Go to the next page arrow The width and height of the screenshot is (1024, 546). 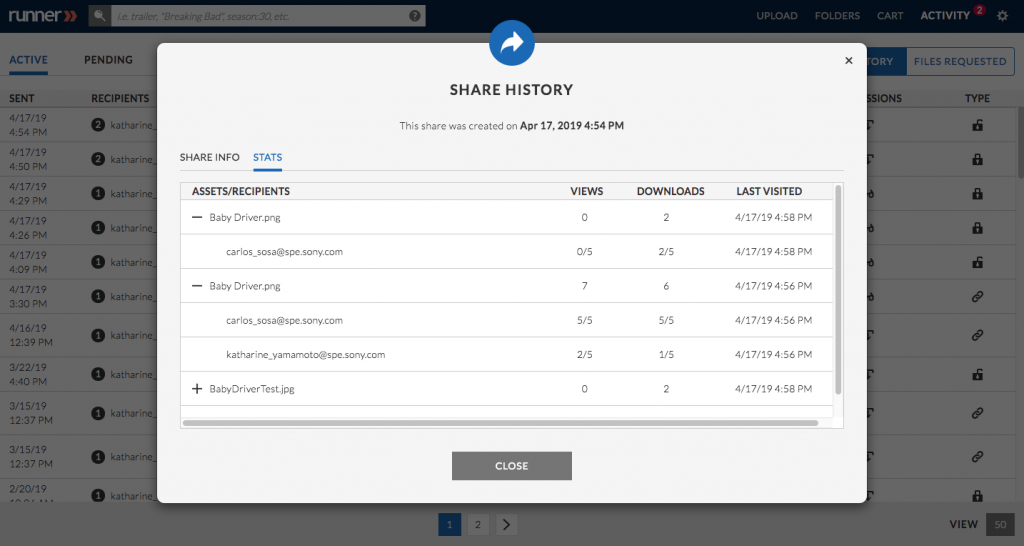[x=507, y=524]
